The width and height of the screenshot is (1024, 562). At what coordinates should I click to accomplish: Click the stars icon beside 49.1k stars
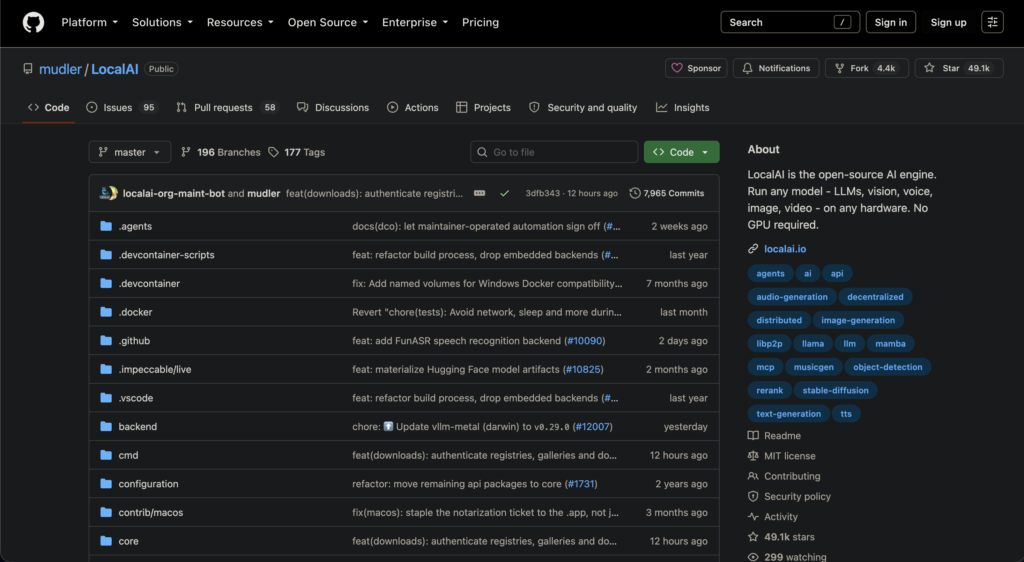pyautogui.click(x=753, y=537)
